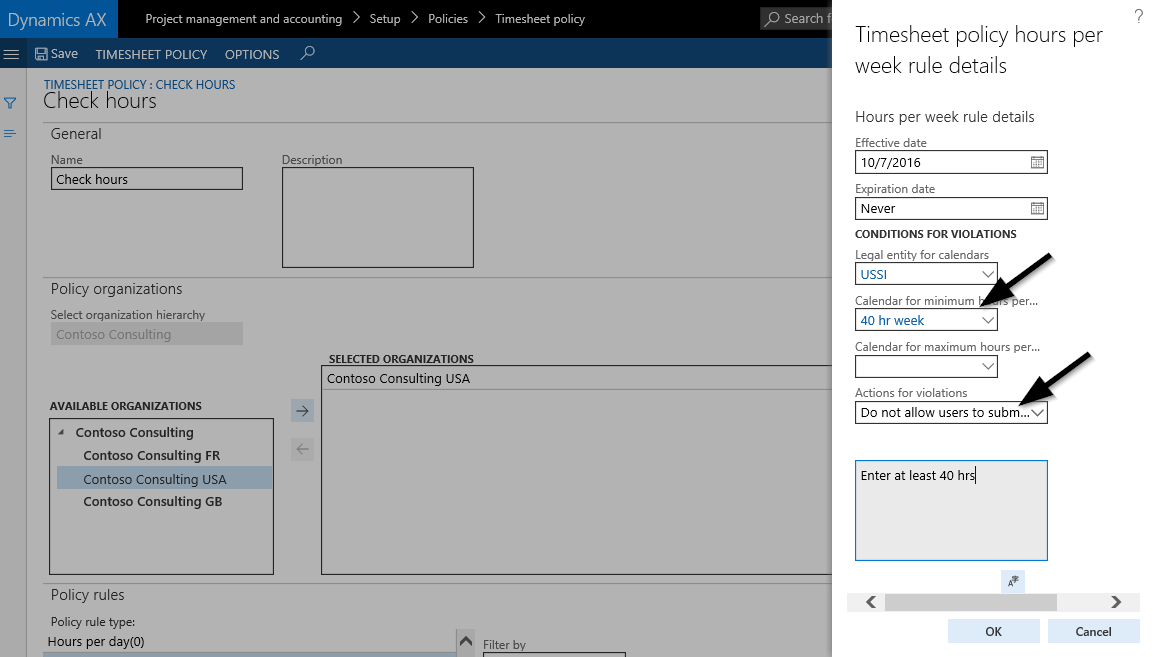Click the translate icon below message box

click(1013, 581)
